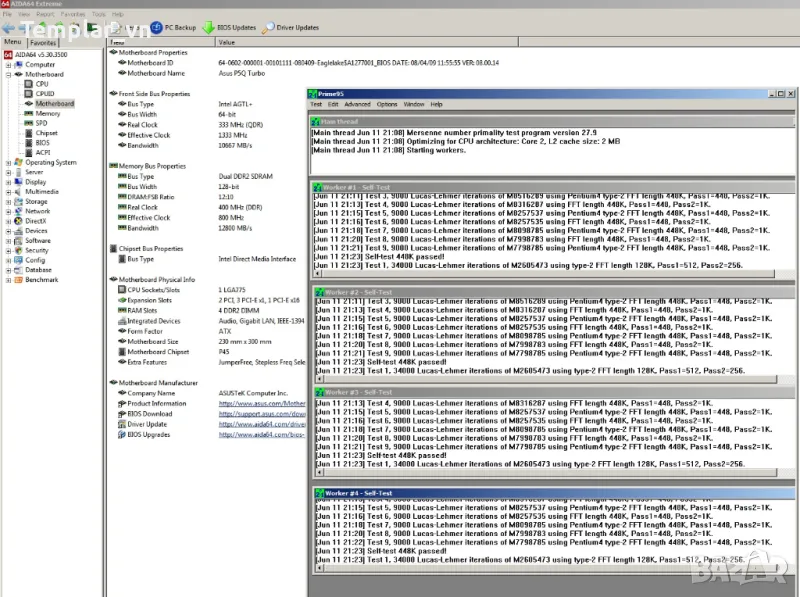Click the Driver Updates magnifier icon

pos(269,28)
